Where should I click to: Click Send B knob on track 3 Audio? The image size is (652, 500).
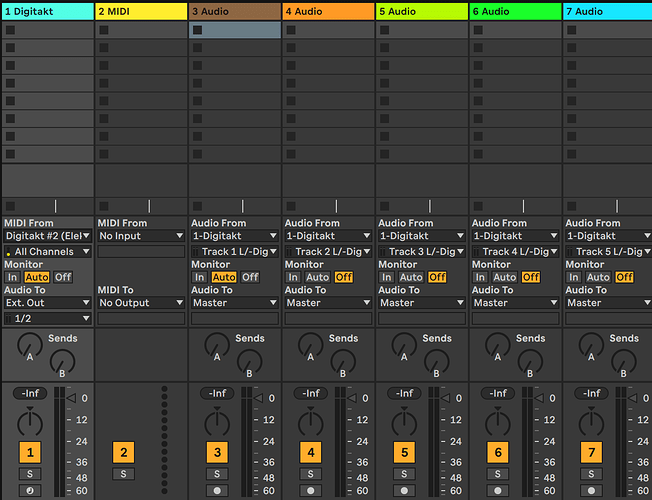coord(249,363)
